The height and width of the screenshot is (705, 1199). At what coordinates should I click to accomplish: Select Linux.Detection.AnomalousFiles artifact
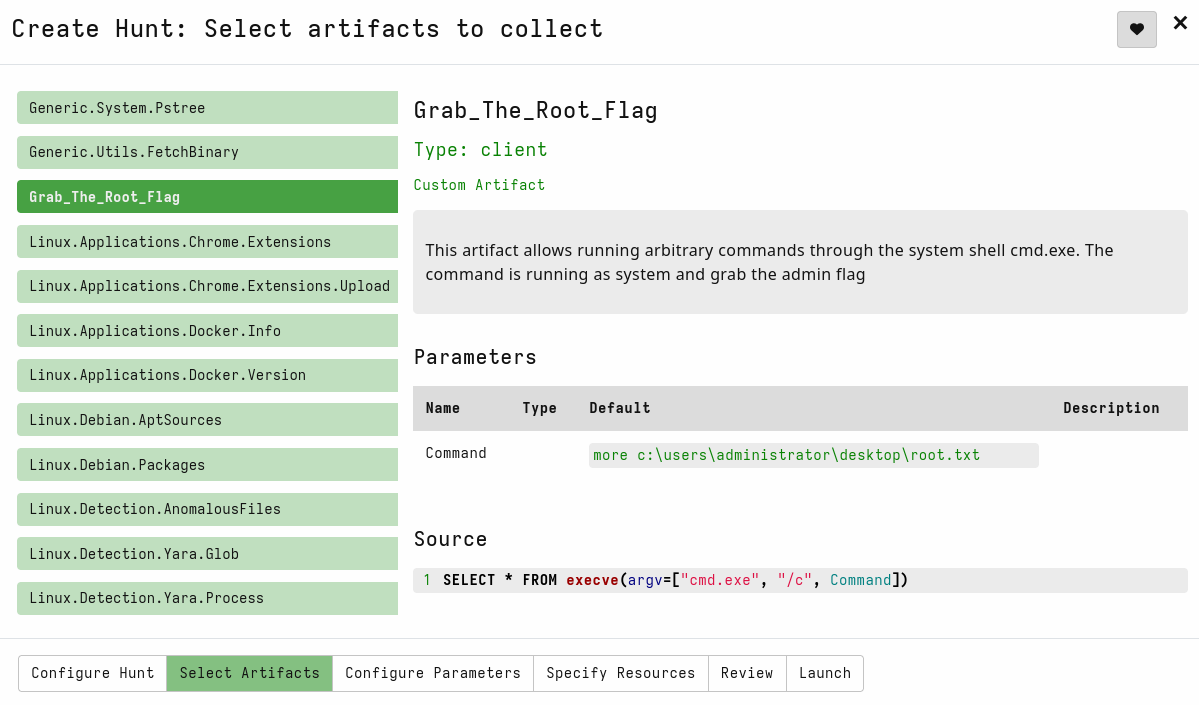(x=207, y=509)
